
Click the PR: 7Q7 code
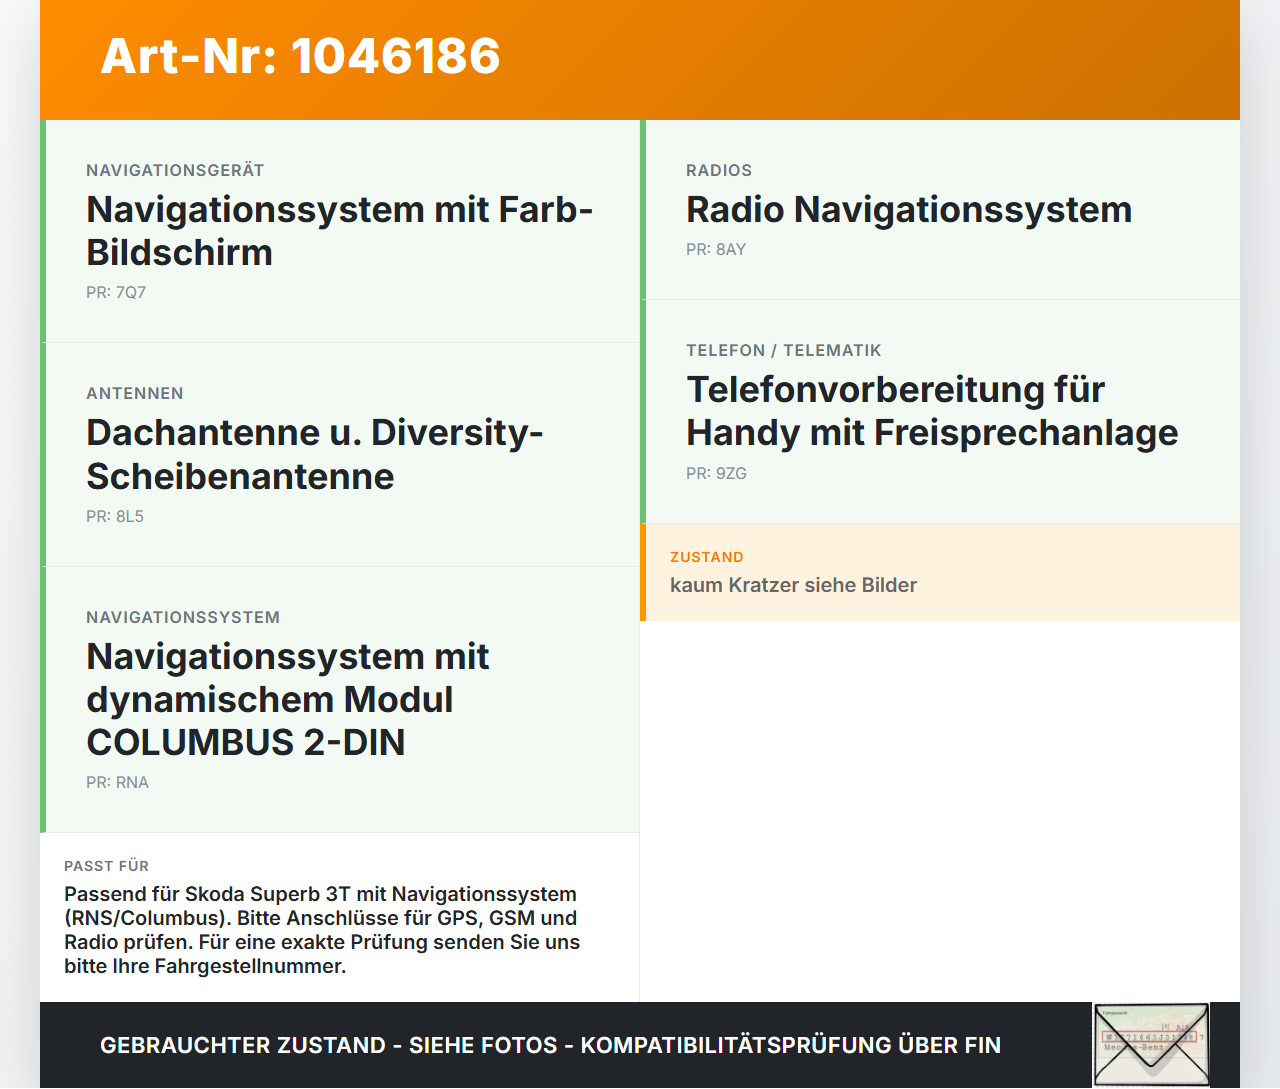coord(116,292)
